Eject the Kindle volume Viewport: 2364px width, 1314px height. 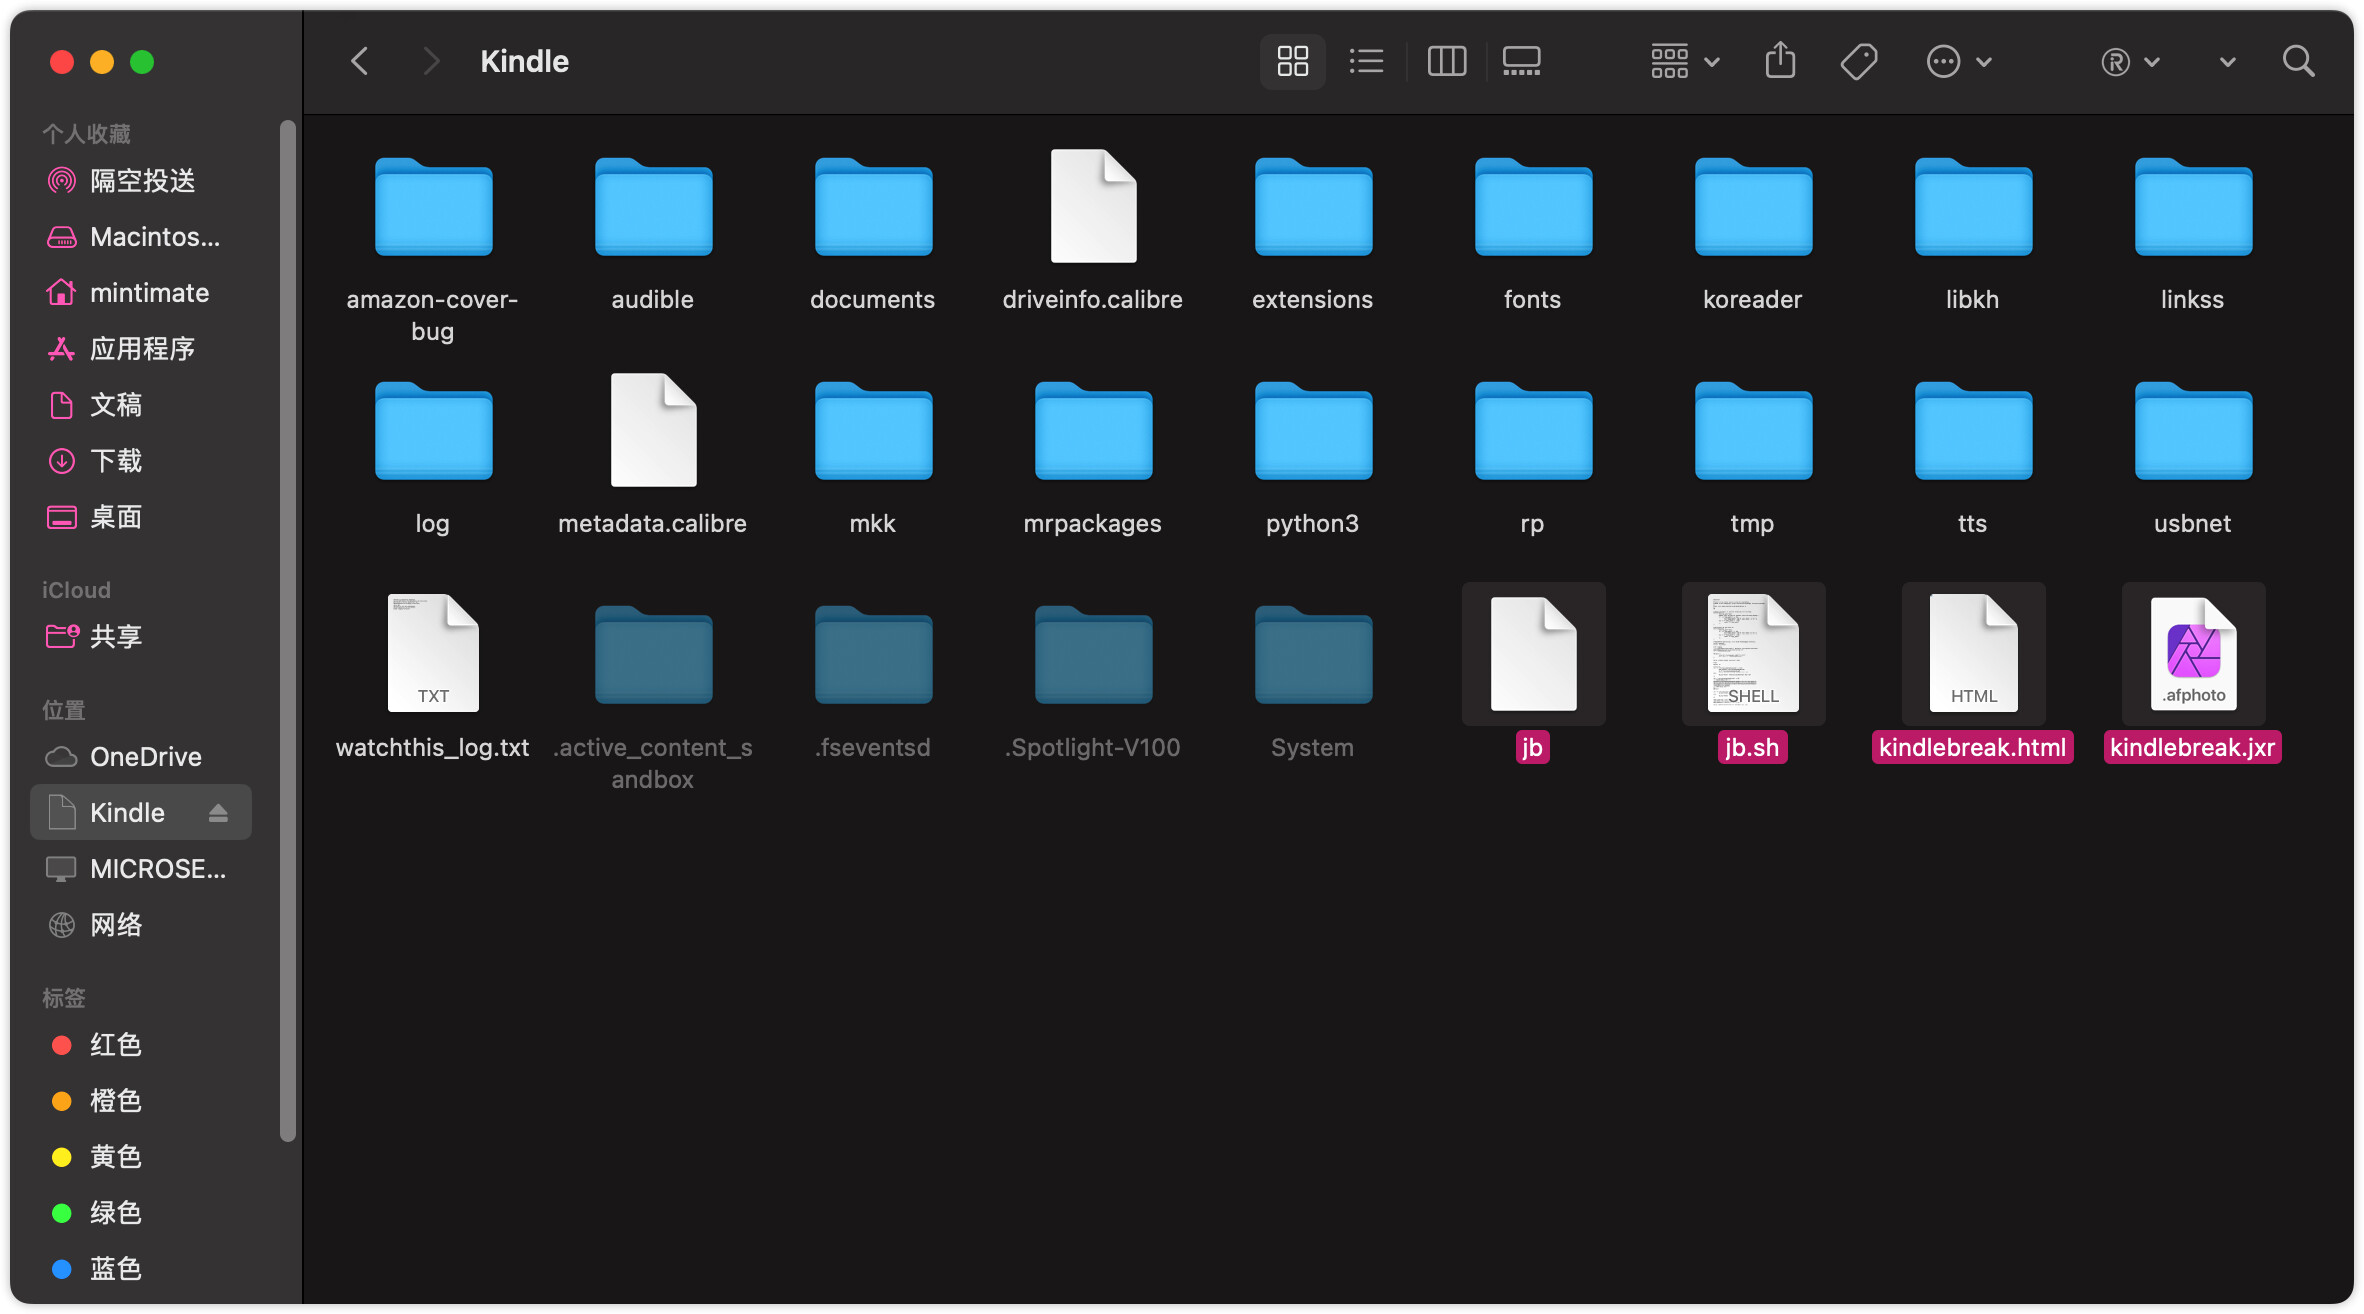(x=218, y=813)
